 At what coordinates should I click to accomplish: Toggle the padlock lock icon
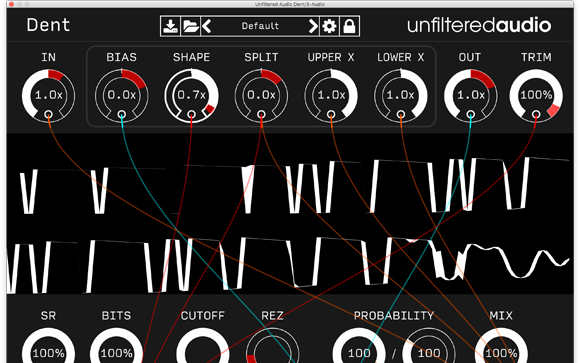tap(349, 26)
